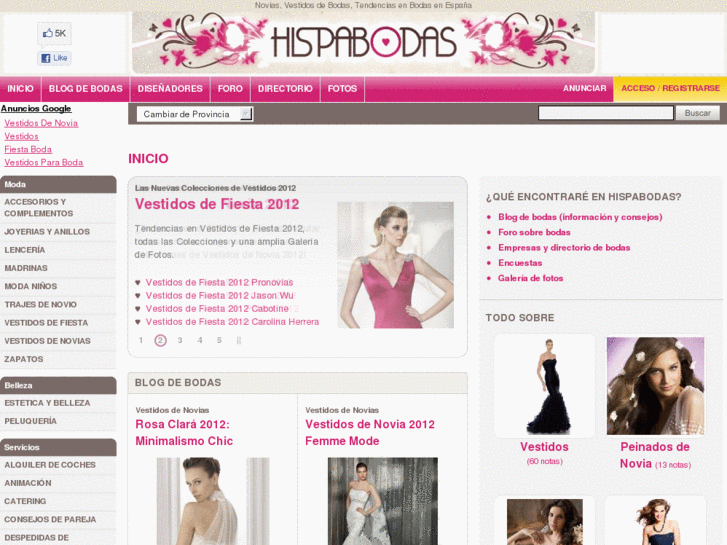Screen dimensions: 727x545
Task: Open Estetica y Belleza category
Action: pyautogui.click(x=58, y=403)
